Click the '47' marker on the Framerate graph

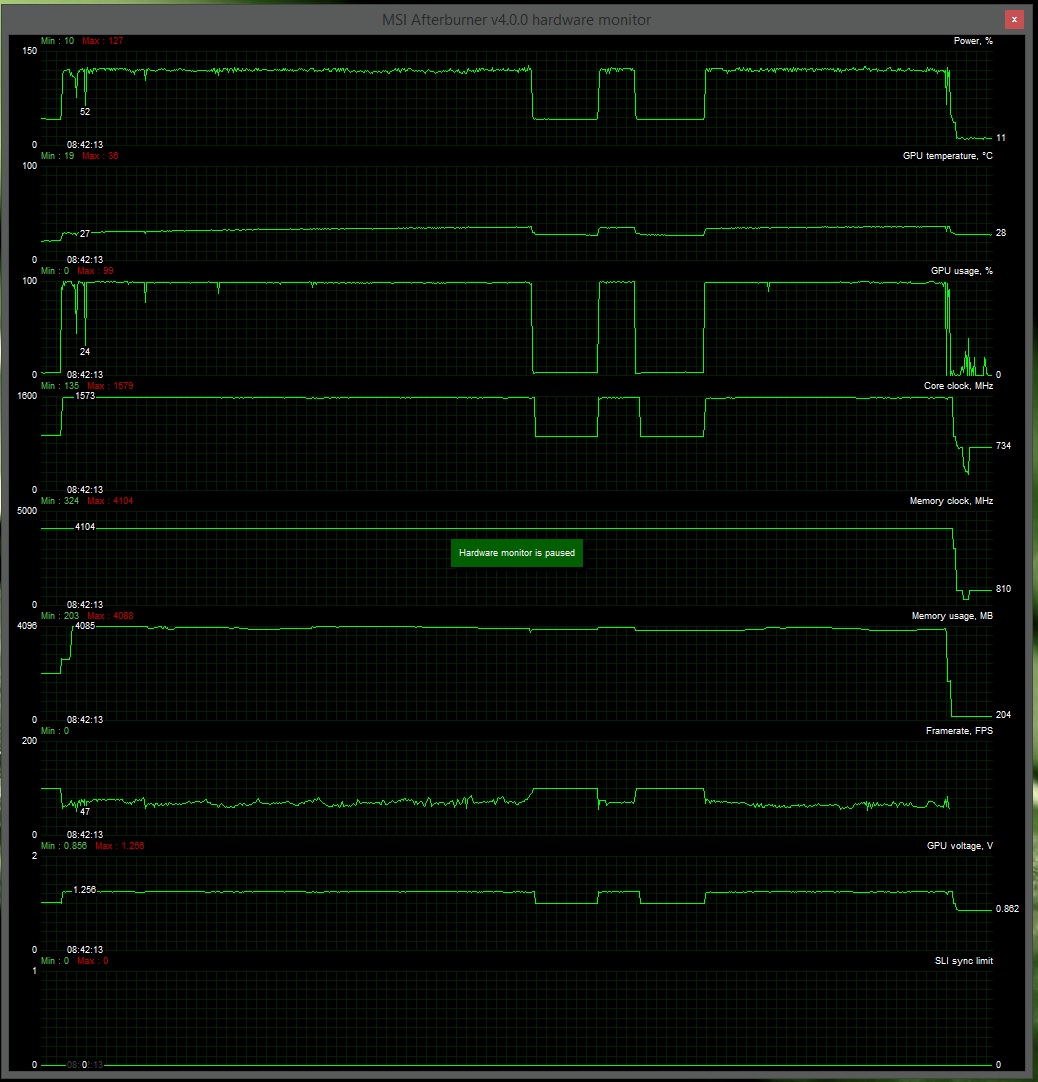coord(85,812)
